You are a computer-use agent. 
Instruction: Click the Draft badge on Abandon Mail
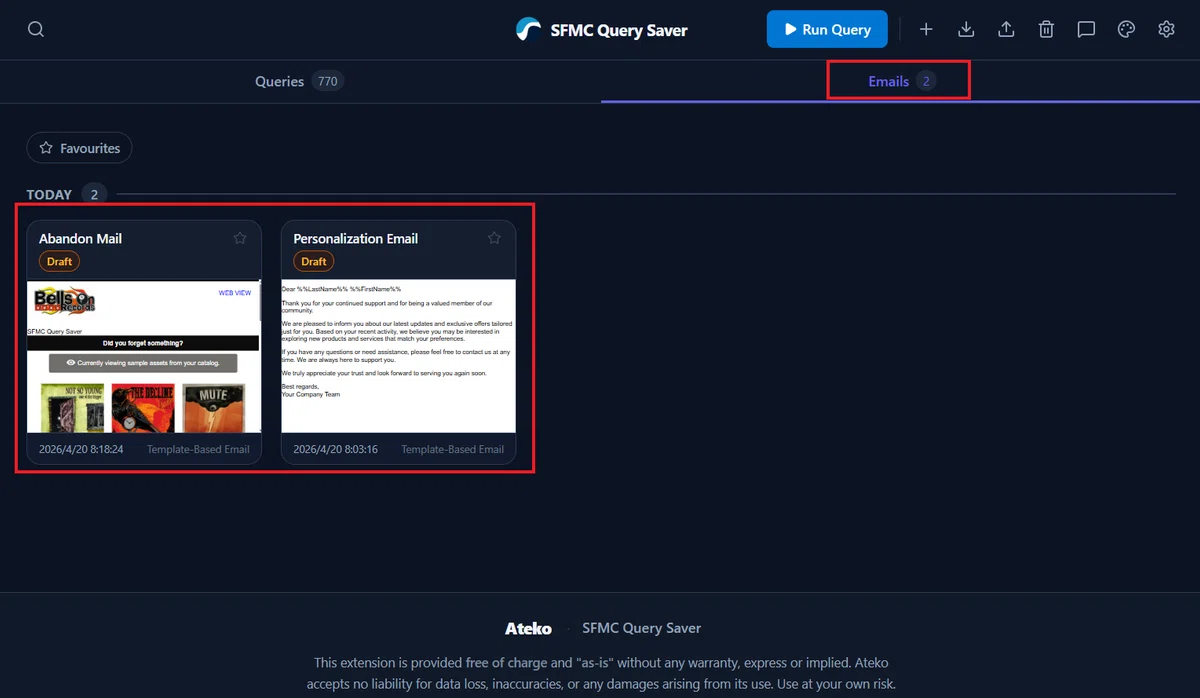[x=59, y=261]
